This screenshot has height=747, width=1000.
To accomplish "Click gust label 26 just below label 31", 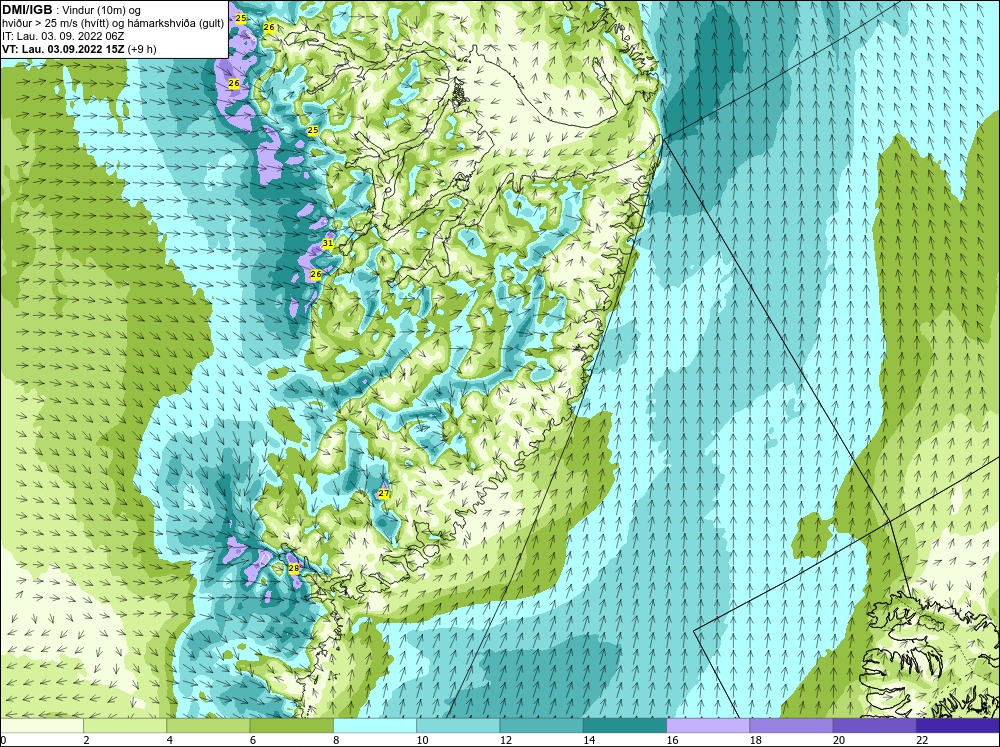I will click(316, 274).
